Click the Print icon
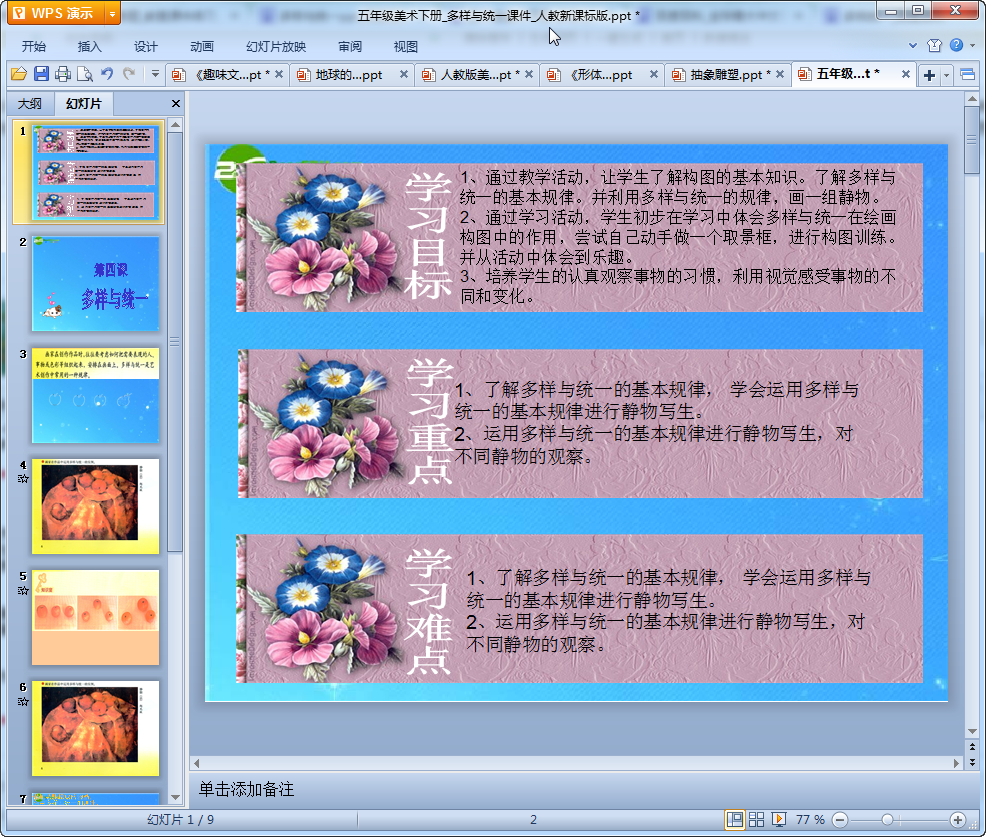This screenshot has width=986, height=837. click(63, 74)
